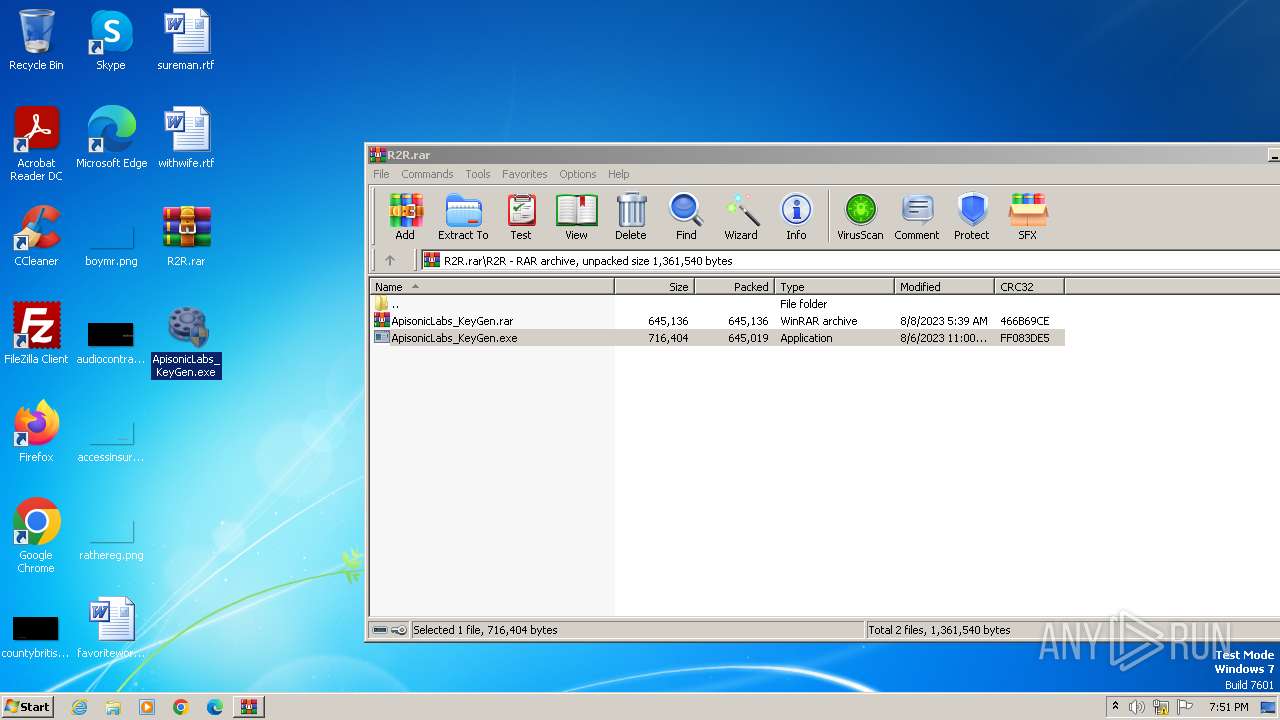Click the Protect shield icon
The height and width of the screenshot is (720, 1280).
(972, 216)
